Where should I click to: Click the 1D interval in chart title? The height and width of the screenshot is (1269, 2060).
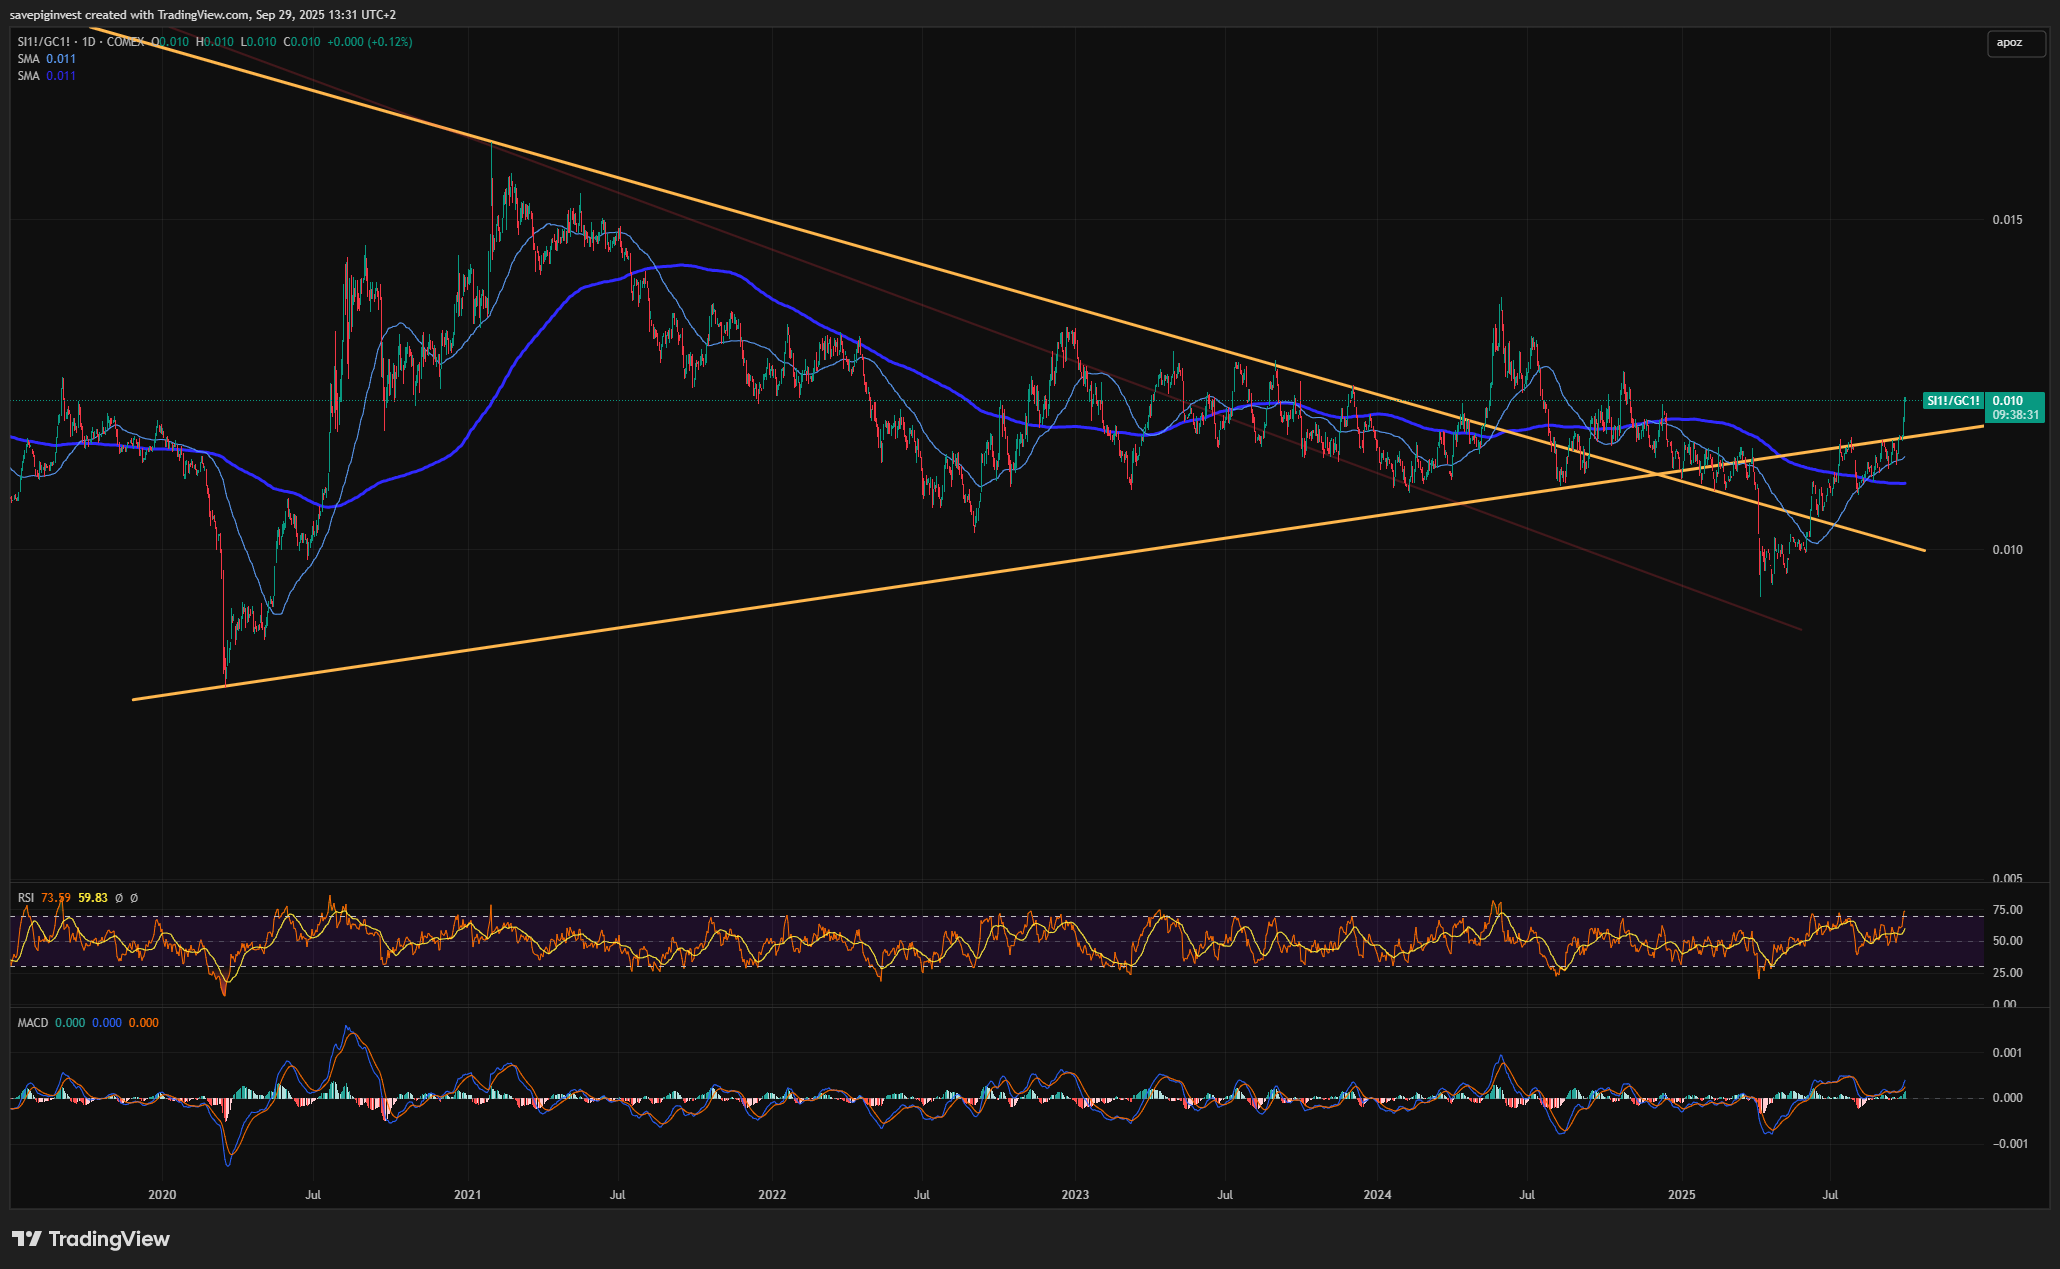(x=88, y=42)
